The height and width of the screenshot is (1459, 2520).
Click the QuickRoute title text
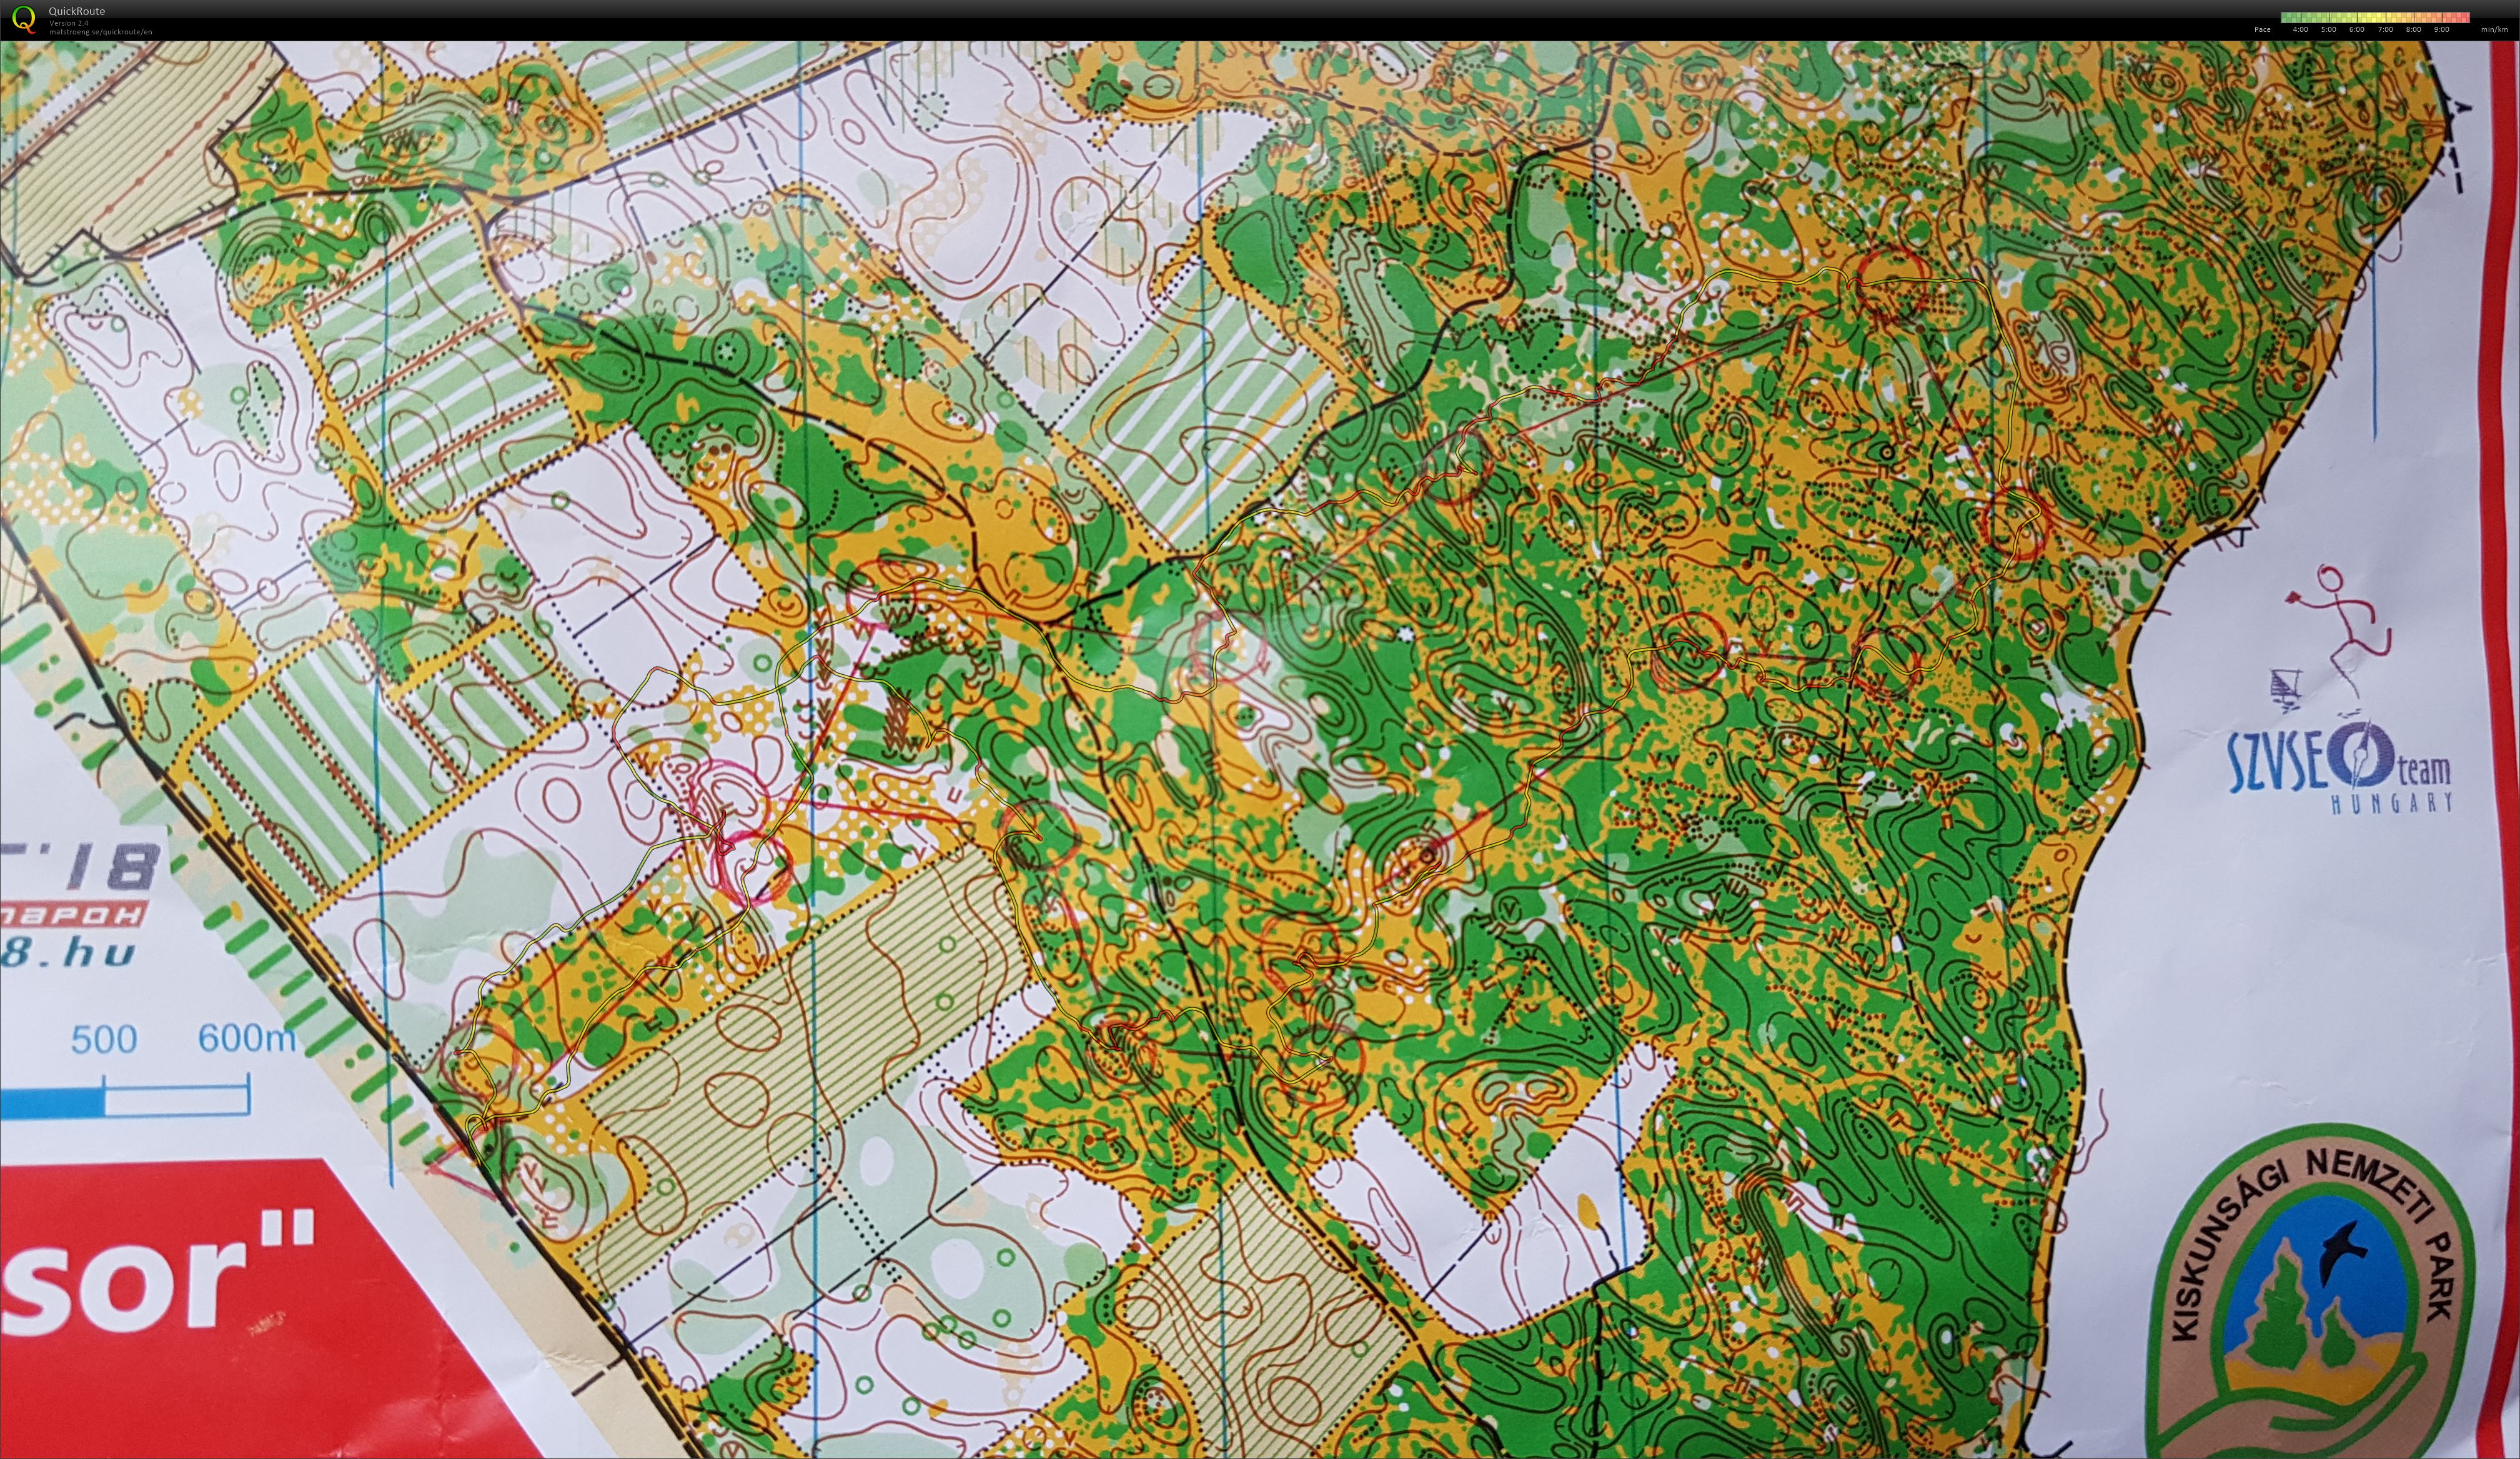[x=76, y=12]
